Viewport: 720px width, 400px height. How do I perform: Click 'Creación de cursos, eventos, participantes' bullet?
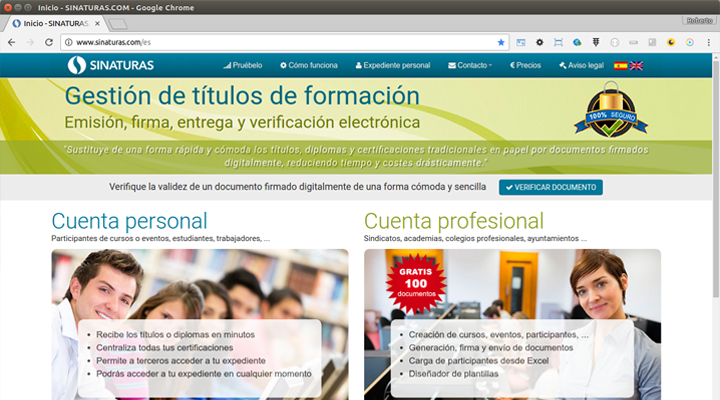click(x=499, y=334)
